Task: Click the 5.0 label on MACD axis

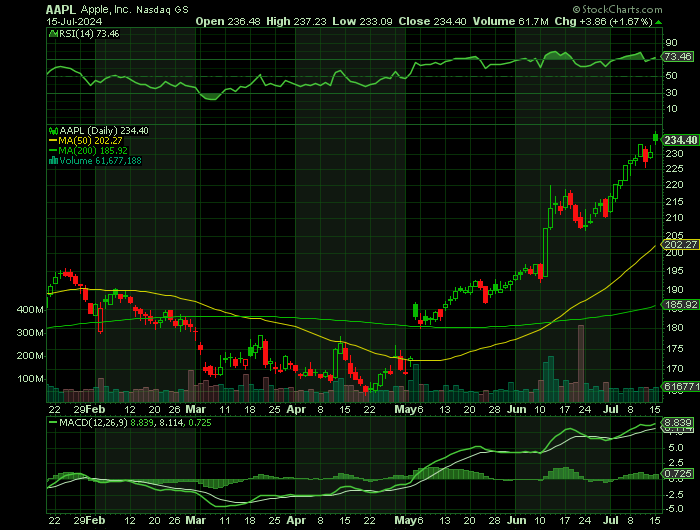Action: tap(675, 448)
